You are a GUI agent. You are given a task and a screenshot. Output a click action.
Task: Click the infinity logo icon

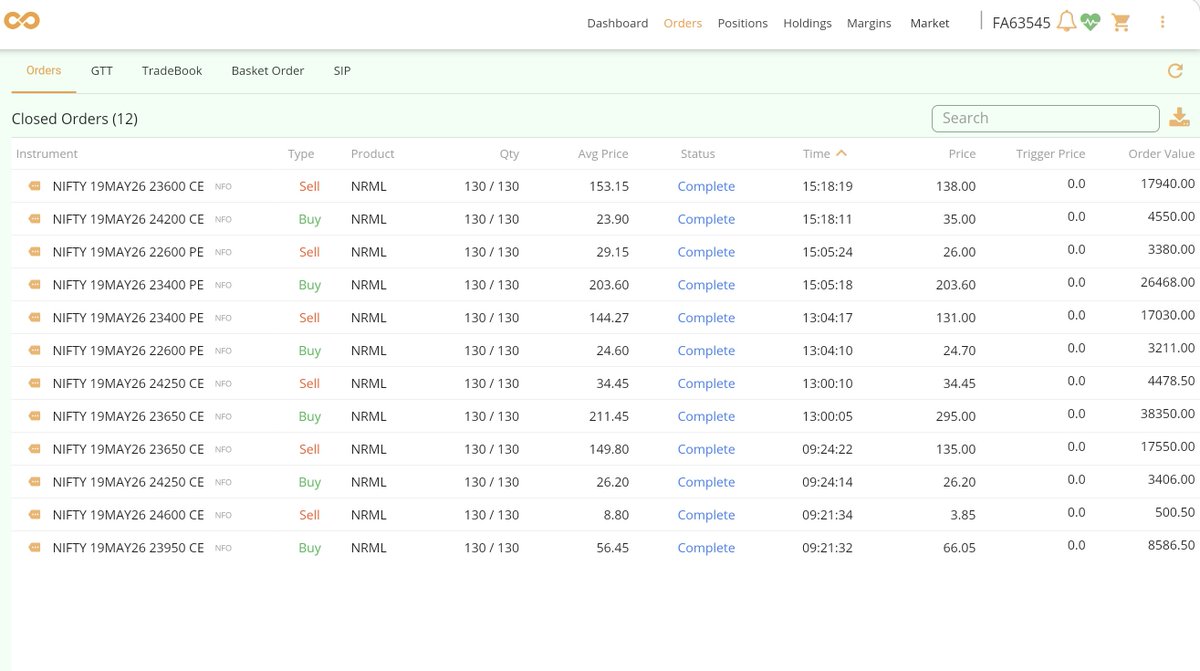pos(21,21)
